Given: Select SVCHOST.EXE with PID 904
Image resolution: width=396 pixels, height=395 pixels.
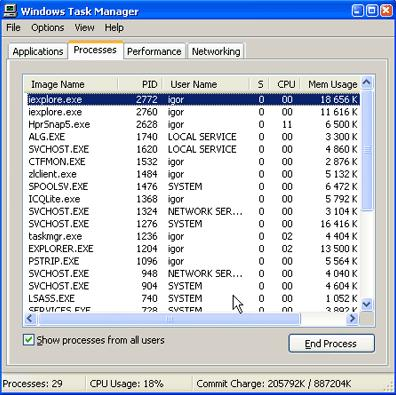Looking at the screenshot, I should (193, 286).
